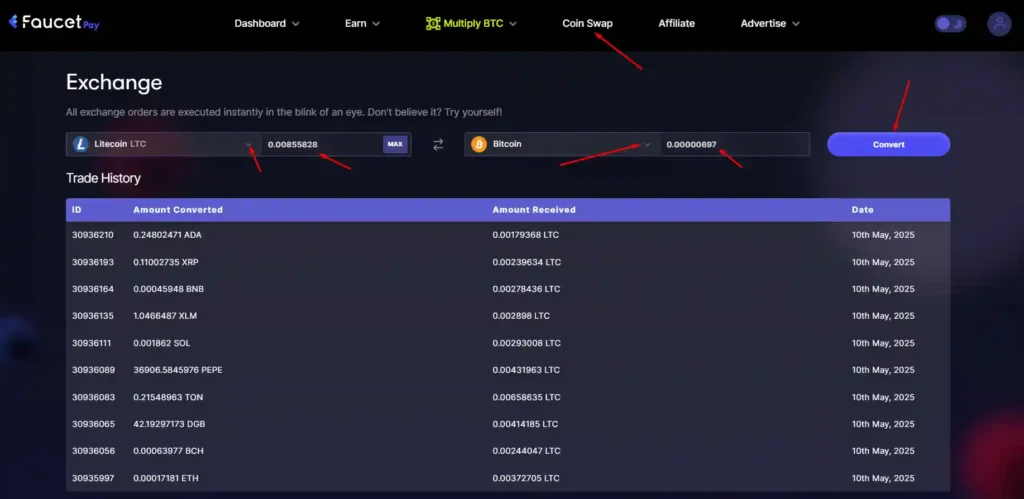Click 0.00179368 LTC received value
The width and height of the screenshot is (1024, 499).
point(526,235)
